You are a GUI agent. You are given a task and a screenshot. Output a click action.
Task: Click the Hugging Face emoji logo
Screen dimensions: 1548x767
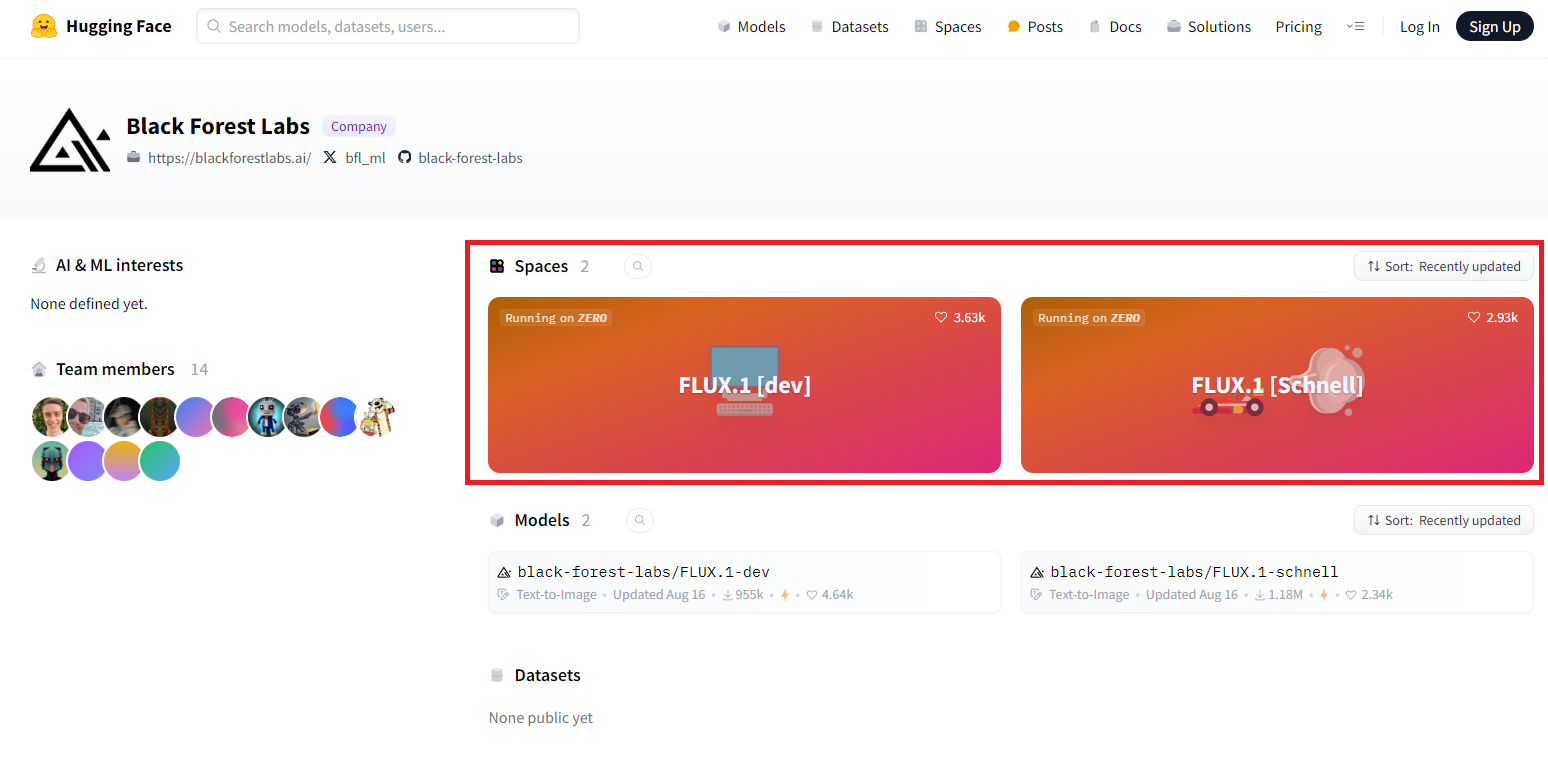click(44, 26)
